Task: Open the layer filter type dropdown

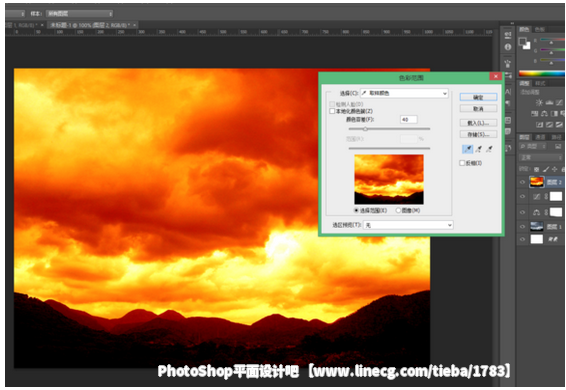Action: coord(533,146)
